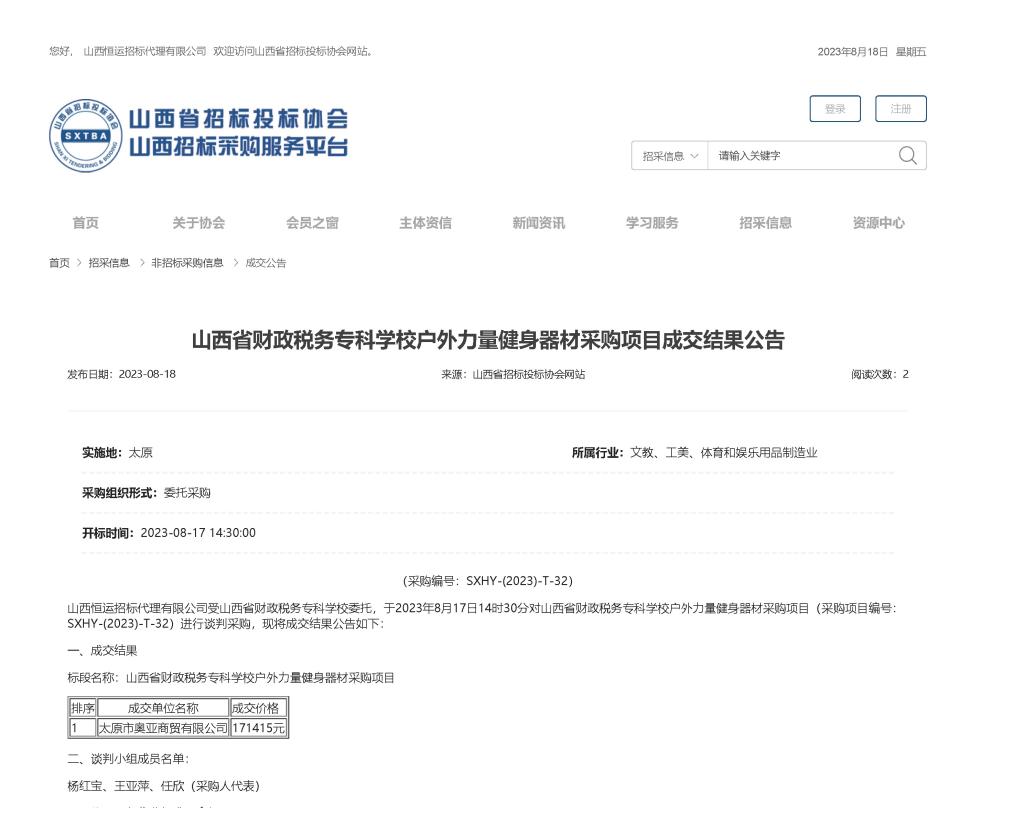This screenshot has width=1024, height=835.
Task: Click the 成交公告 breadcrumb link
Action: point(266,263)
